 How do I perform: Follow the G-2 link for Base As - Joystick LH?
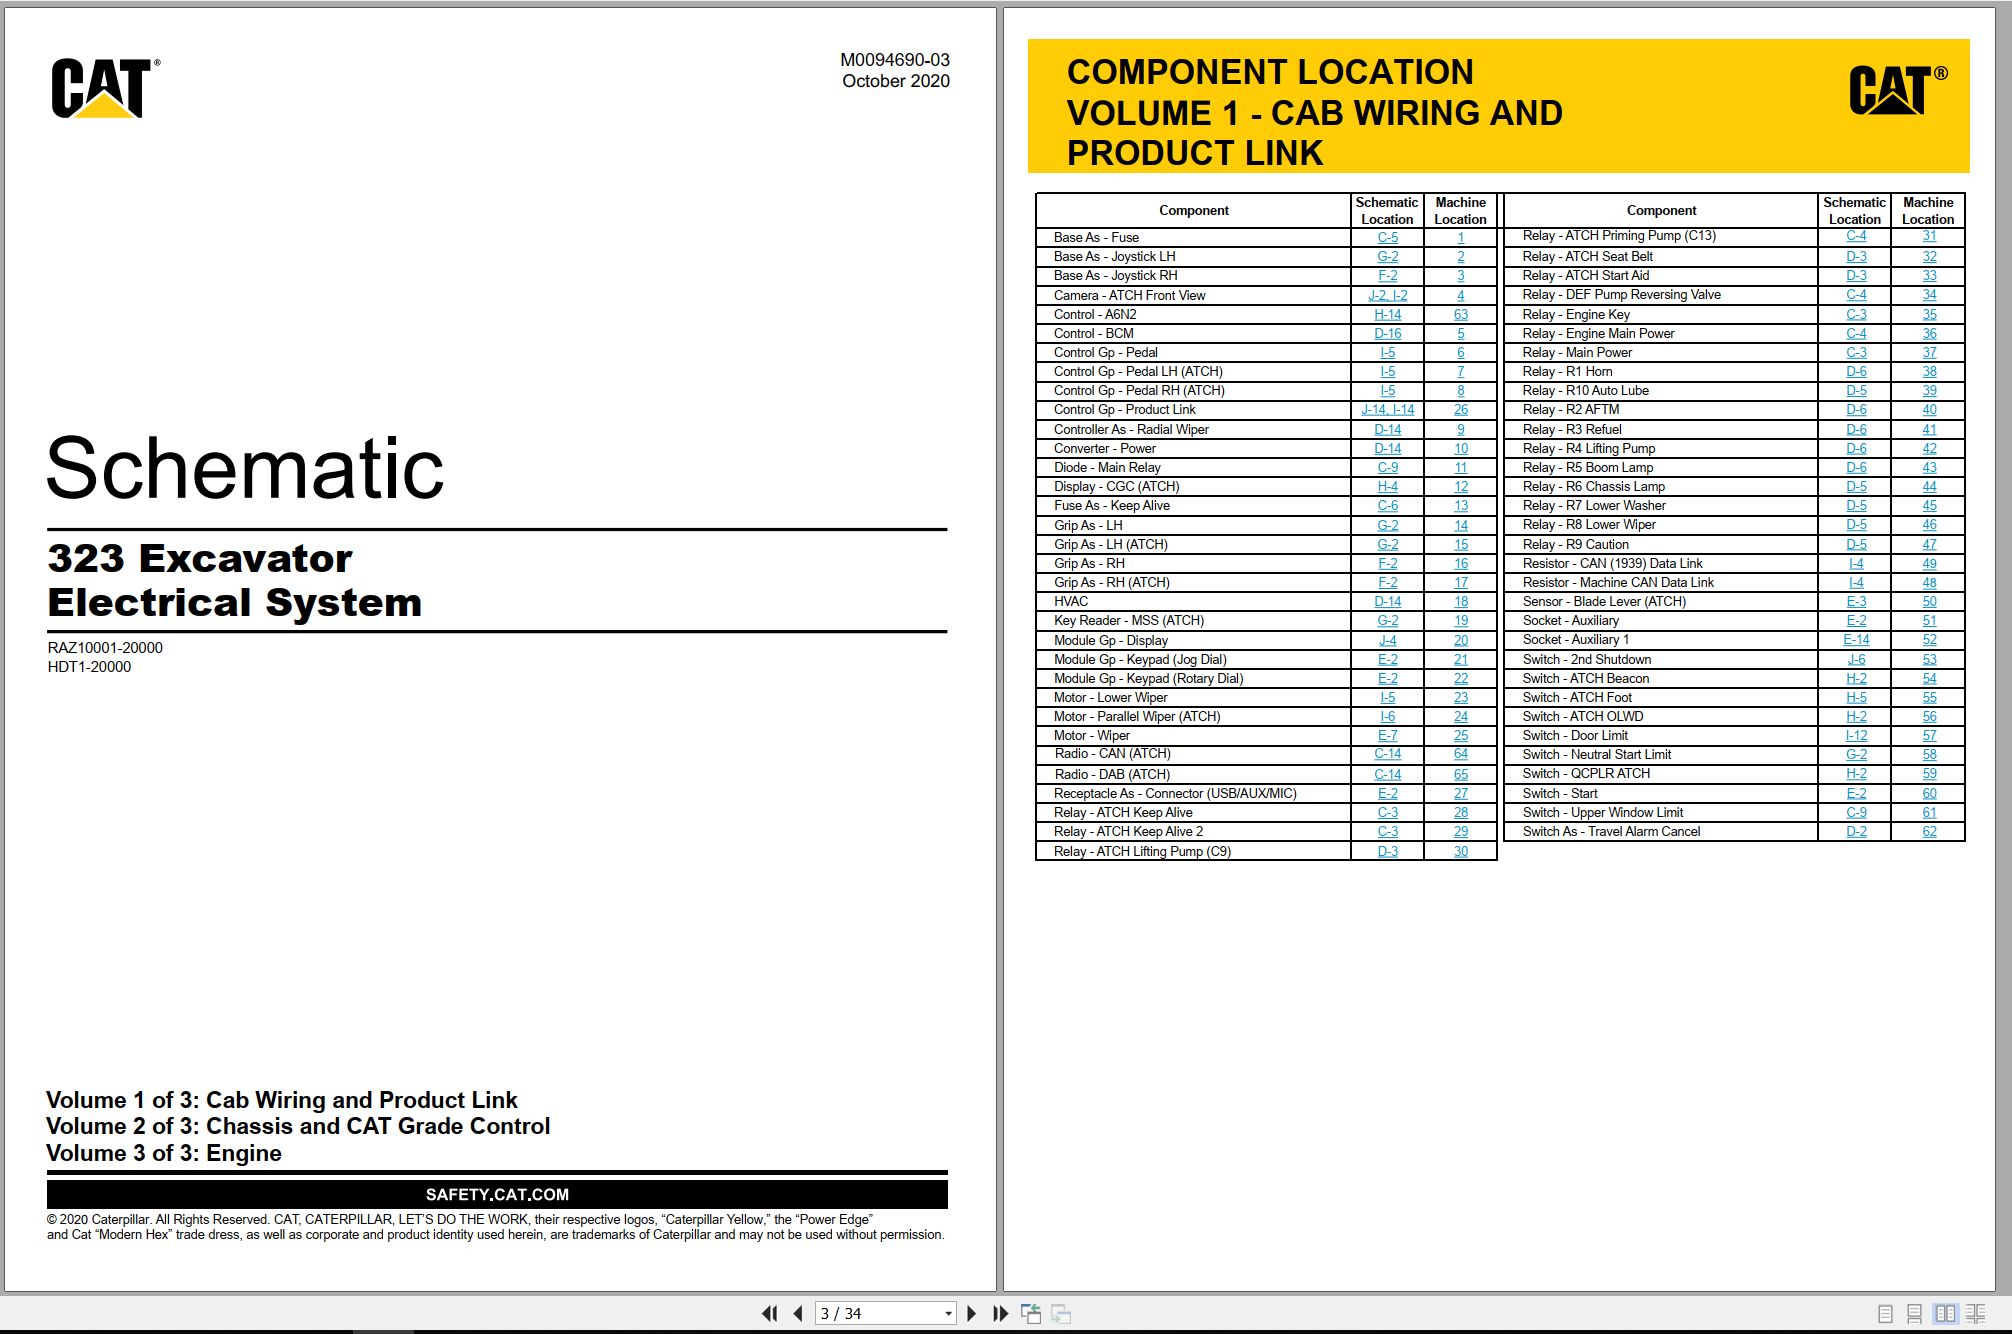pyautogui.click(x=1387, y=256)
